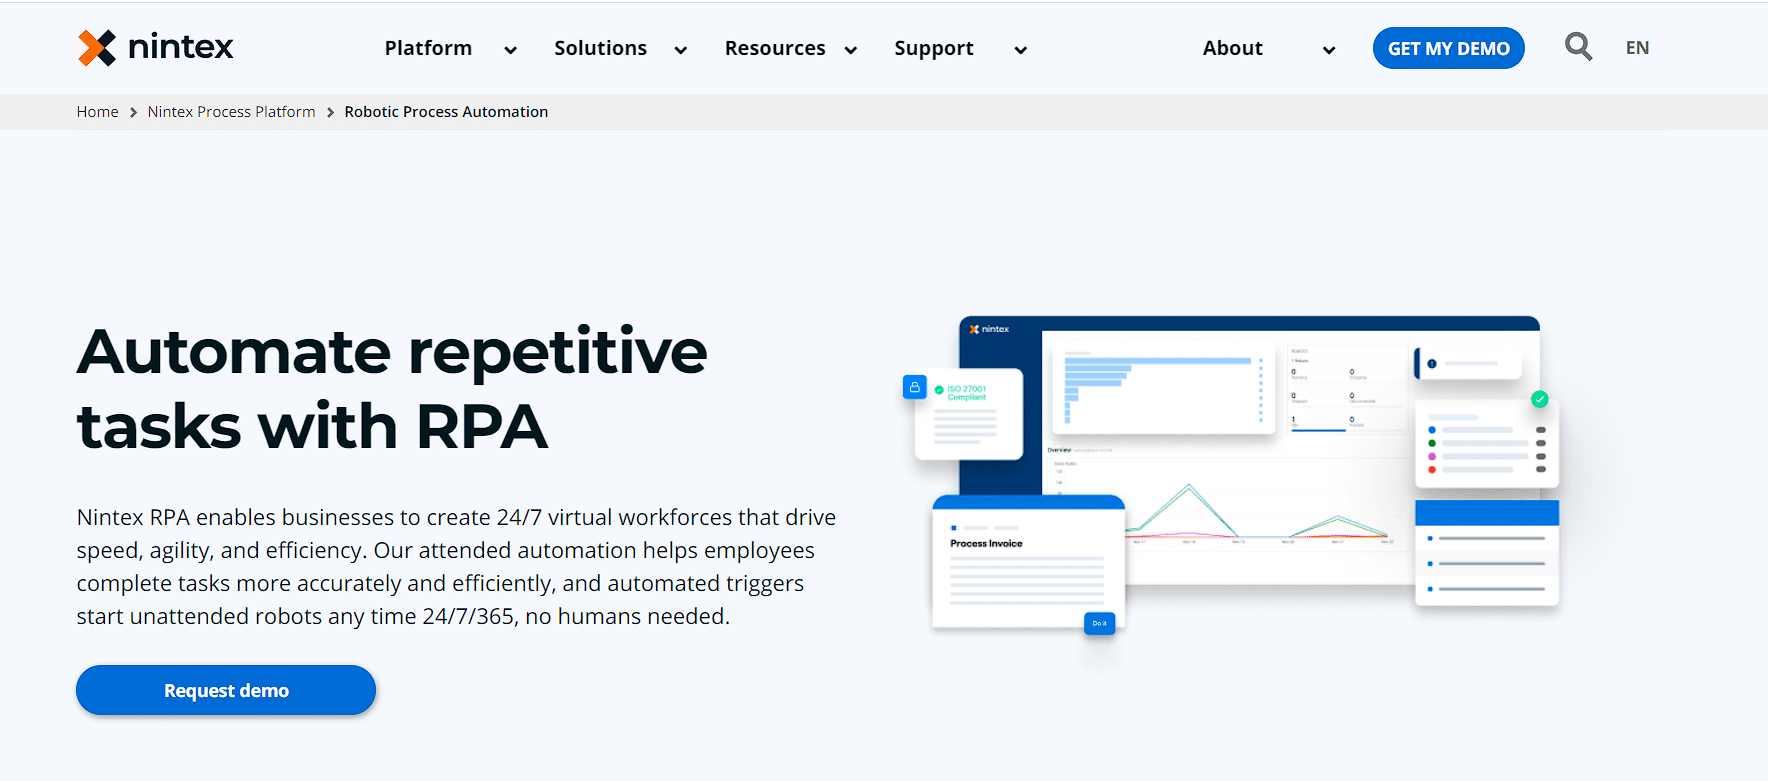Click the Nintex RPA dashboard illustration
The width and height of the screenshot is (1768, 781).
point(1232,475)
